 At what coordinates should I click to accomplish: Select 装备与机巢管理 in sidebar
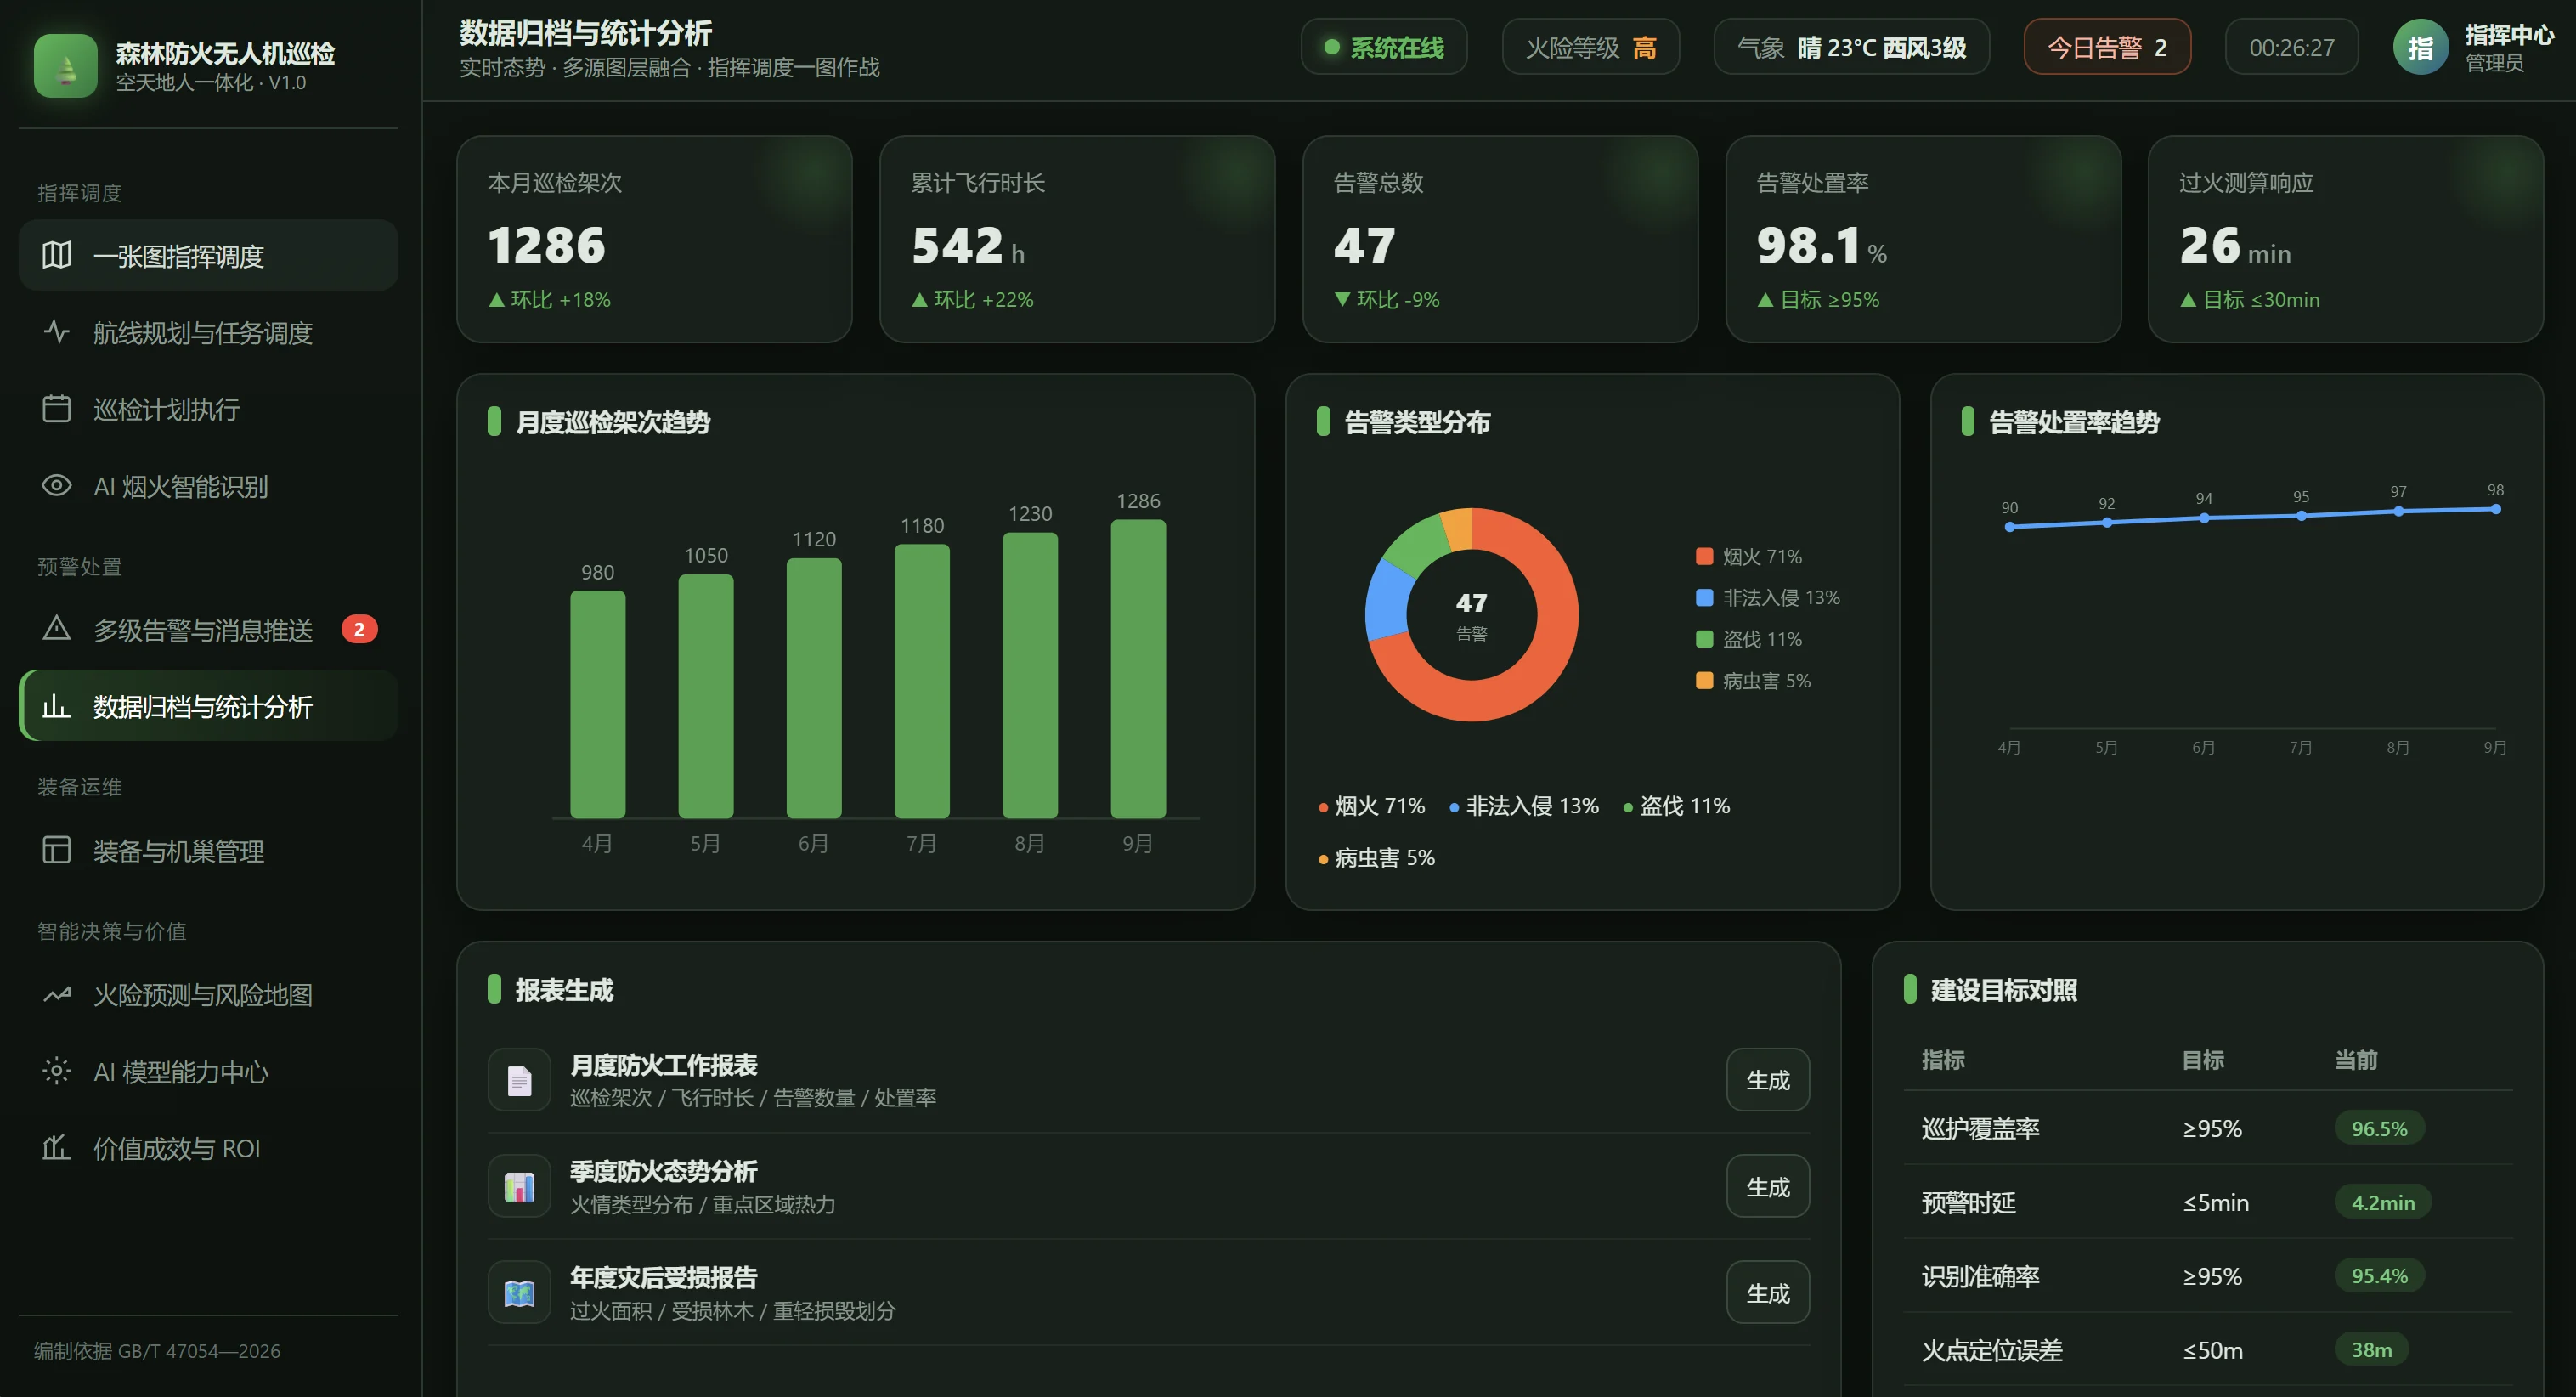pyautogui.click(x=208, y=850)
